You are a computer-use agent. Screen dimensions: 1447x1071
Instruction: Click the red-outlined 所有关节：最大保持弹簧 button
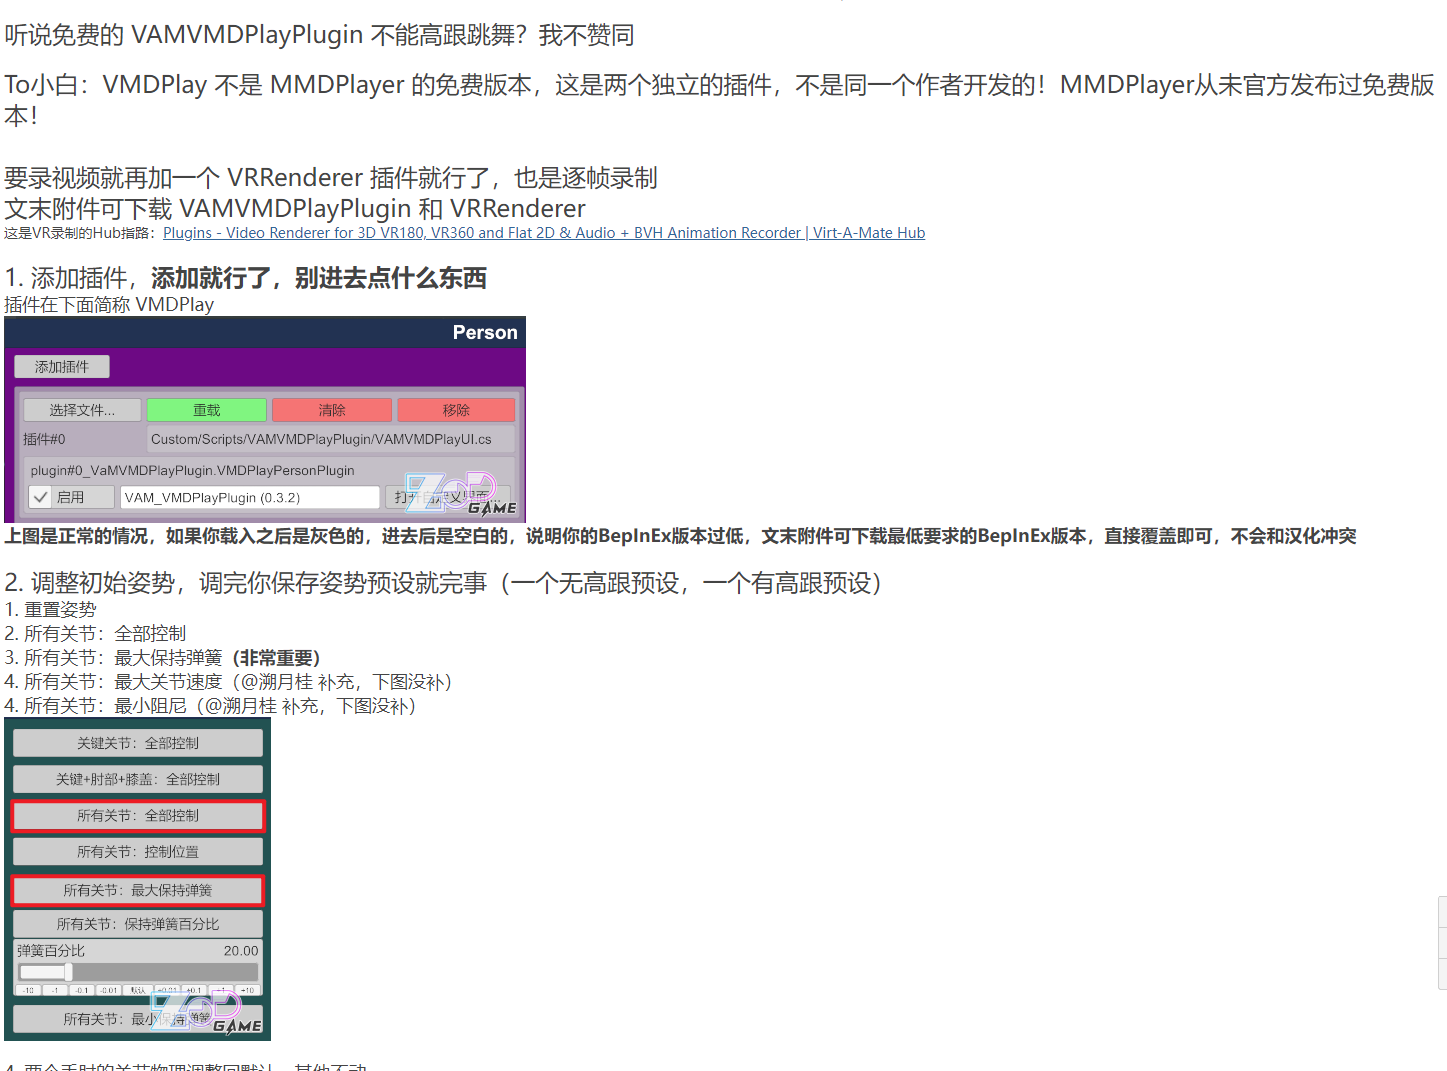[x=138, y=890]
